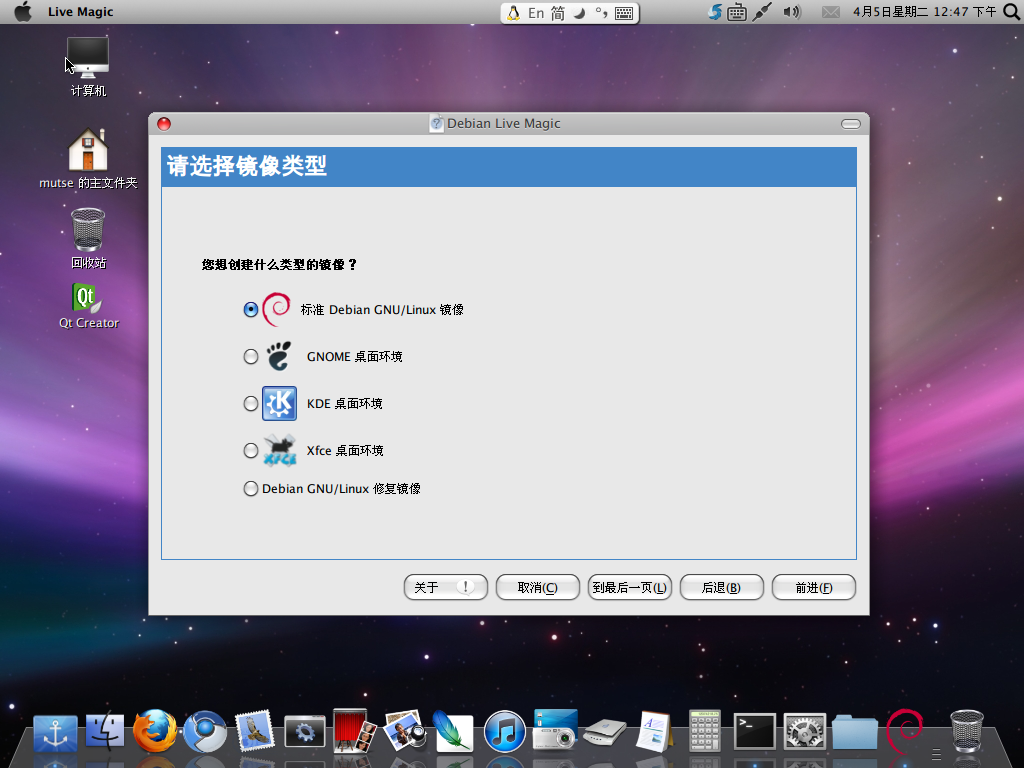This screenshot has height=768, width=1024.
Task: Open the 回收站 trash desktop icon
Action: tap(88, 238)
